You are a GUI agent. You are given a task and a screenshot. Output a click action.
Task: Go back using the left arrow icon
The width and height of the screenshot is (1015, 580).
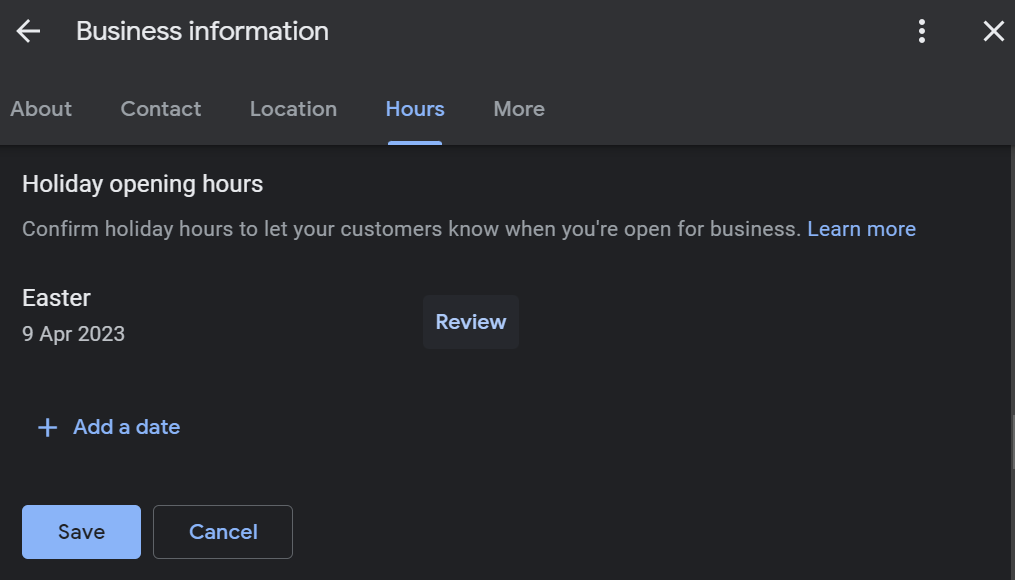tap(28, 31)
